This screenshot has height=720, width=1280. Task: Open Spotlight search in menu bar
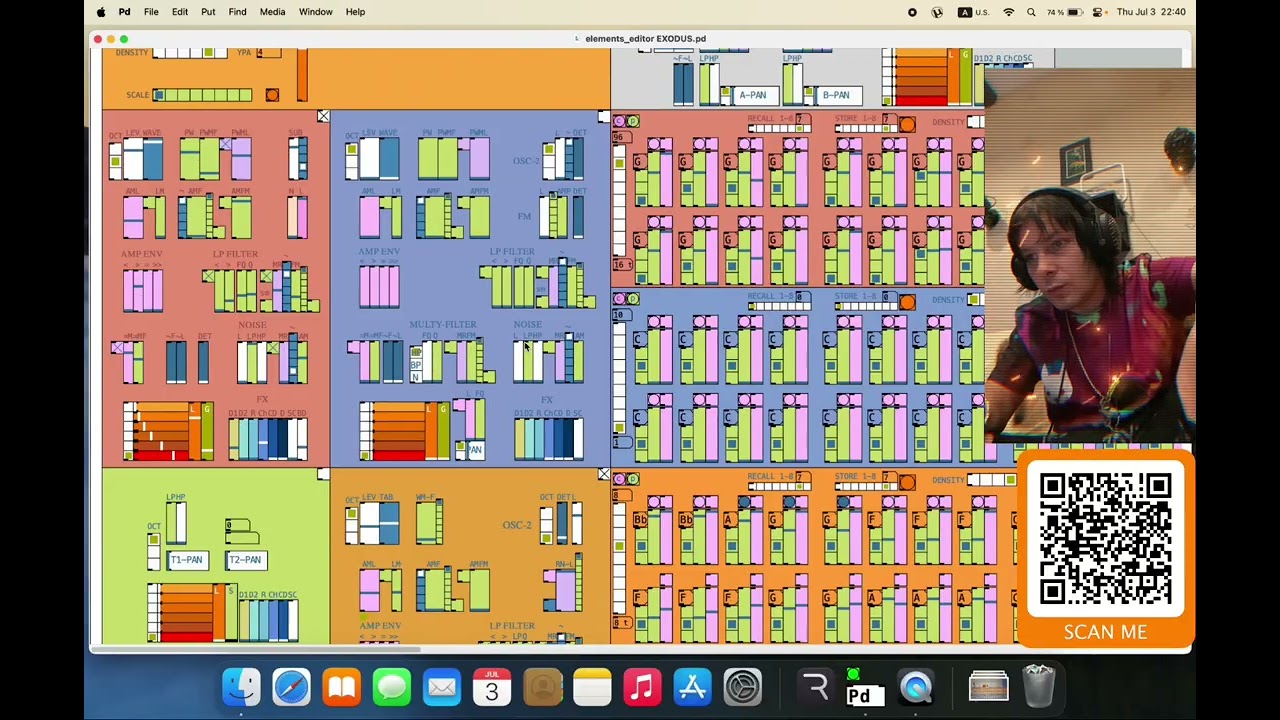[x=1033, y=12]
